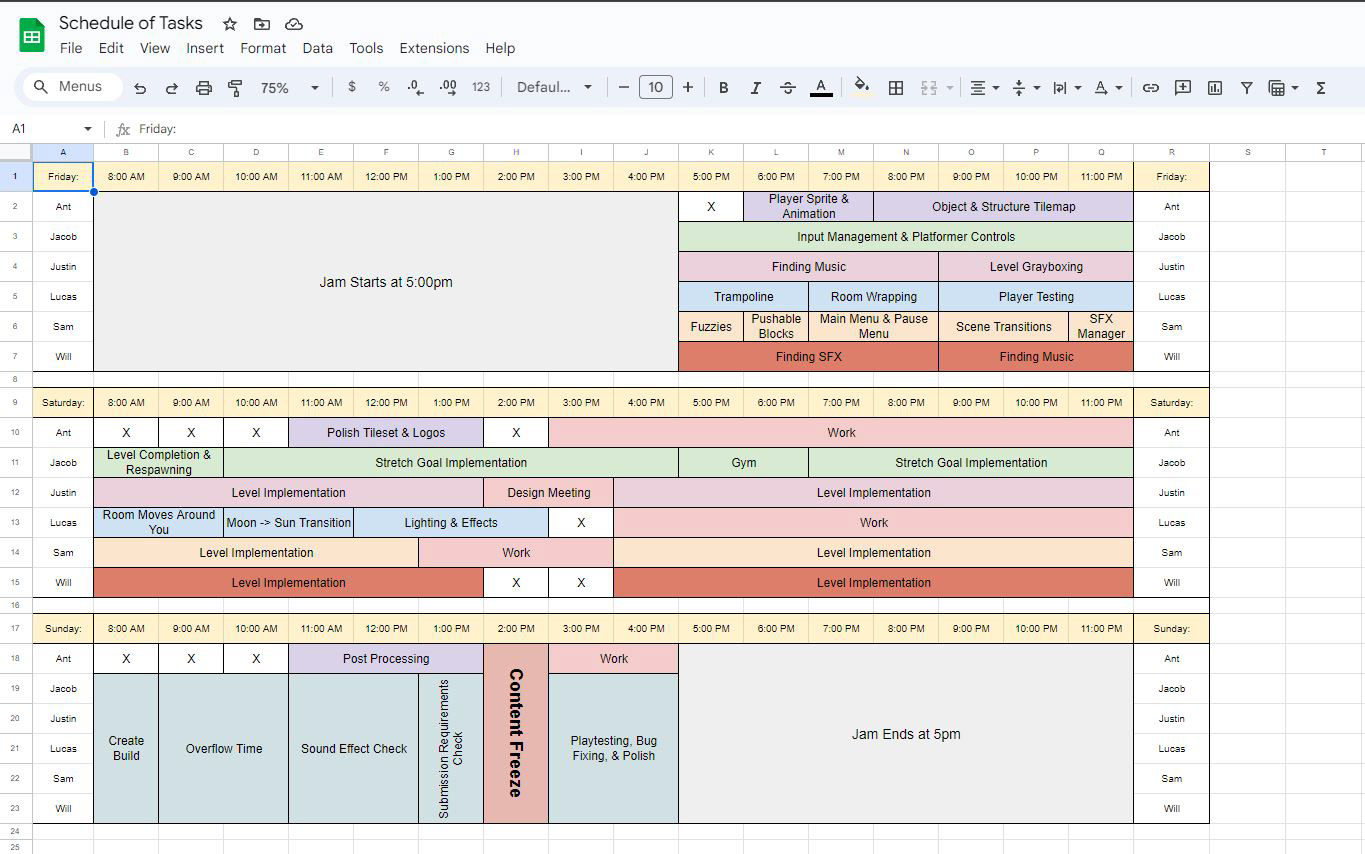This screenshot has height=854, width=1365.
Task: Open the fill color bucket
Action: click(862, 88)
